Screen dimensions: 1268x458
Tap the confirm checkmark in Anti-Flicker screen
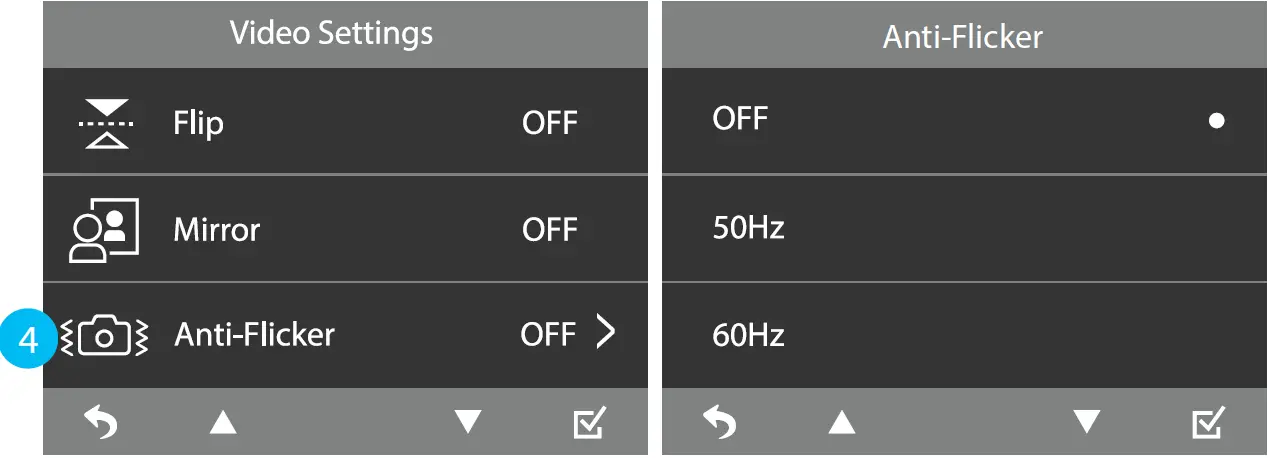(x=1207, y=423)
